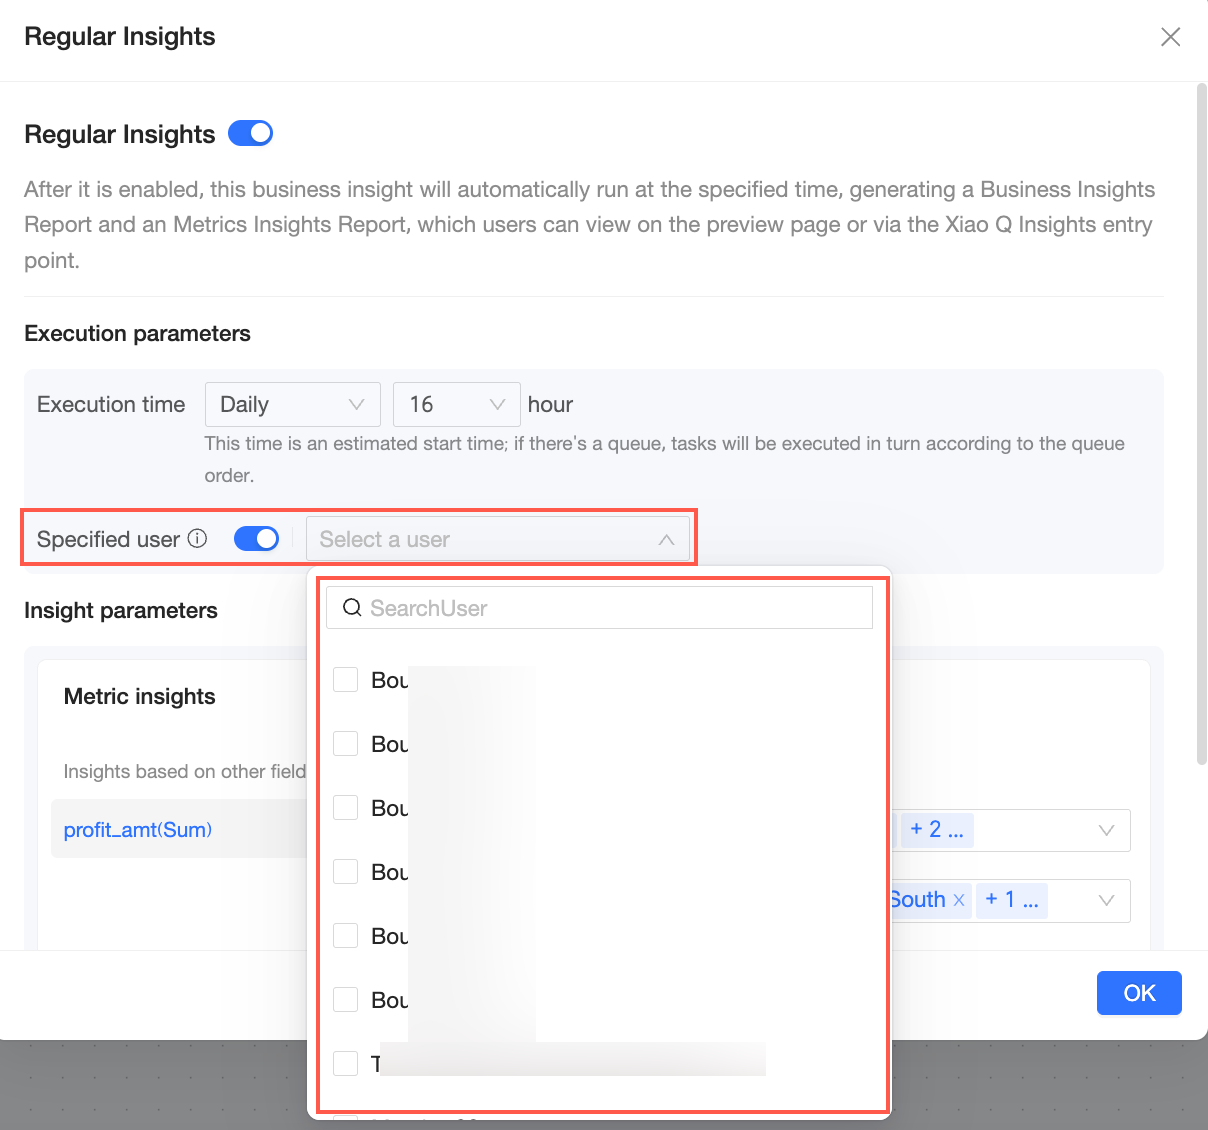Image resolution: width=1208 pixels, height=1130 pixels.
Task: Click the Specified user info icon
Action: pos(198,539)
